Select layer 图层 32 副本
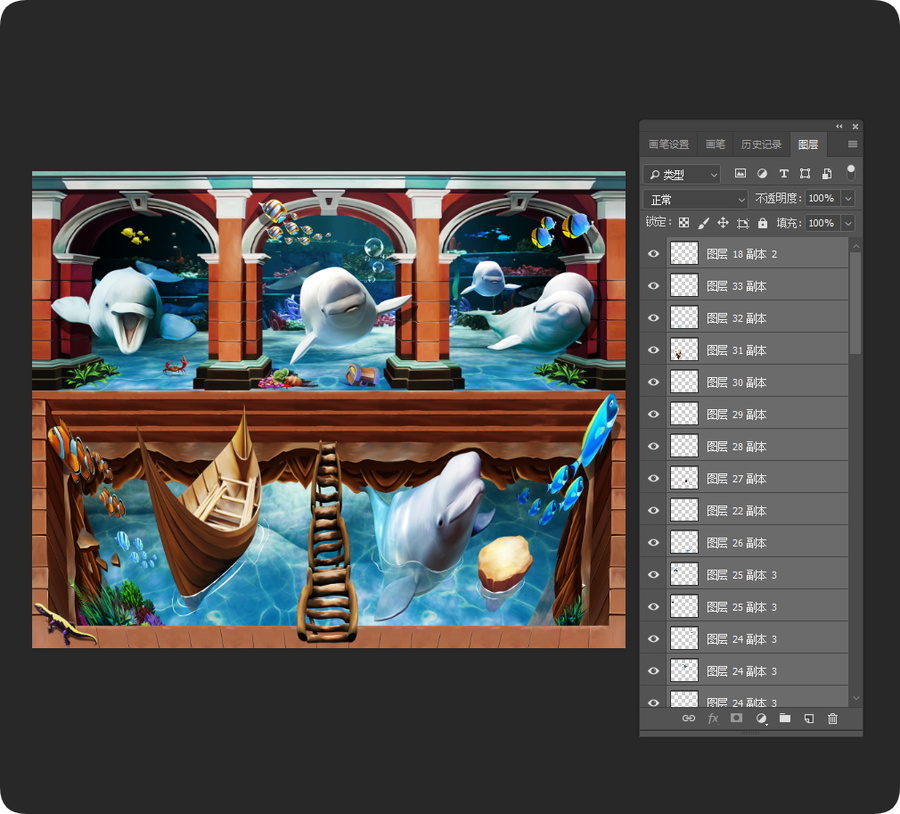The image size is (900, 814). pyautogui.click(x=757, y=318)
